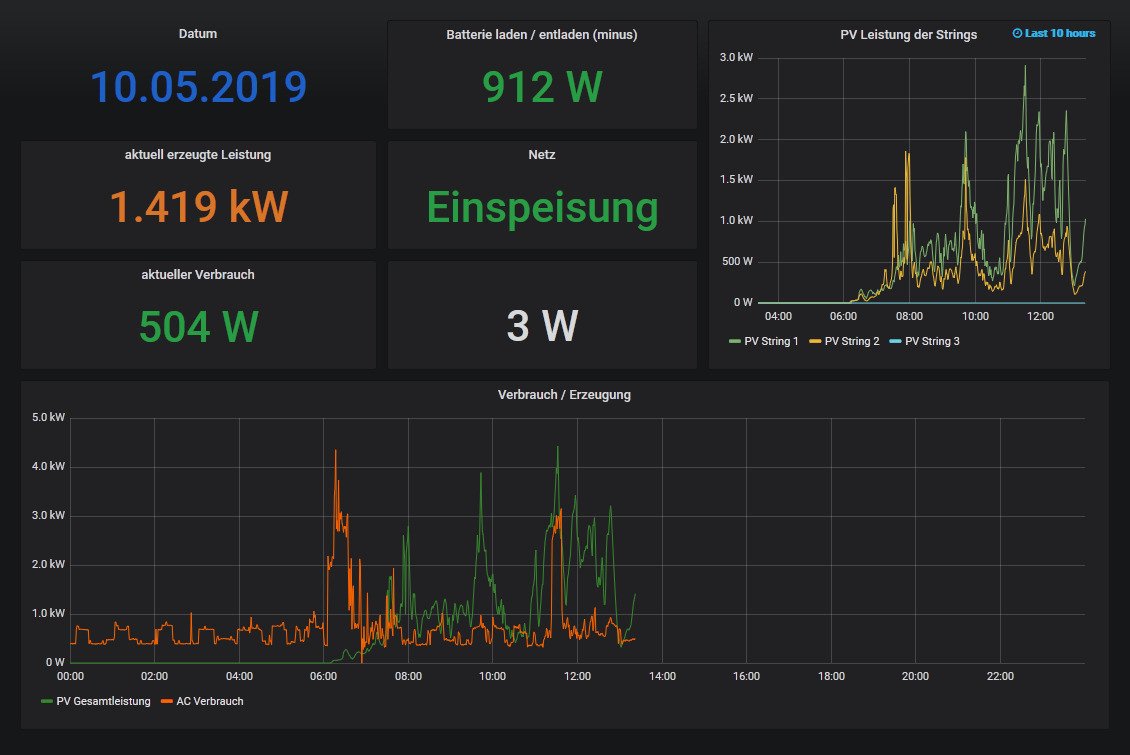Viewport: 1130px width, 755px height.
Task: Click the green PV Gesamtleistung legend color line
Action: tap(47, 702)
